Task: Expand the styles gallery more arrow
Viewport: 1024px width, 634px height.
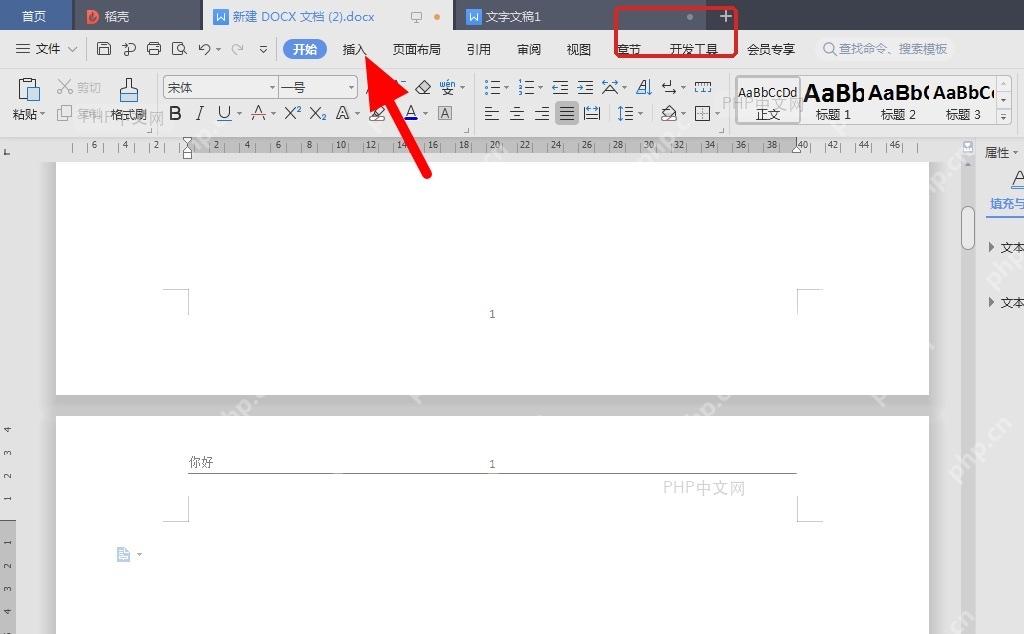Action: (1004, 117)
